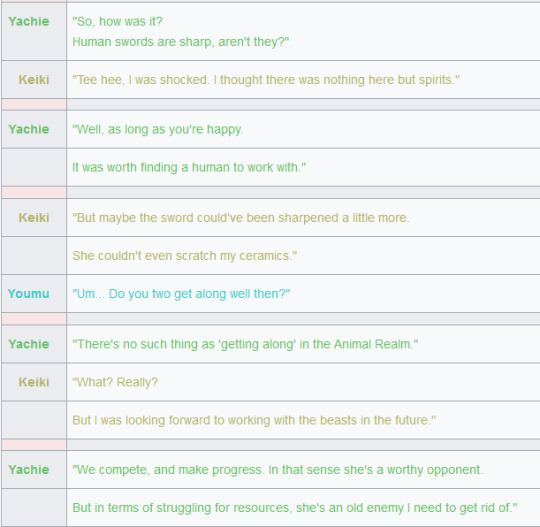Click the line about struggling for resources
The width and height of the screenshot is (540, 527).
click(x=295, y=508)
